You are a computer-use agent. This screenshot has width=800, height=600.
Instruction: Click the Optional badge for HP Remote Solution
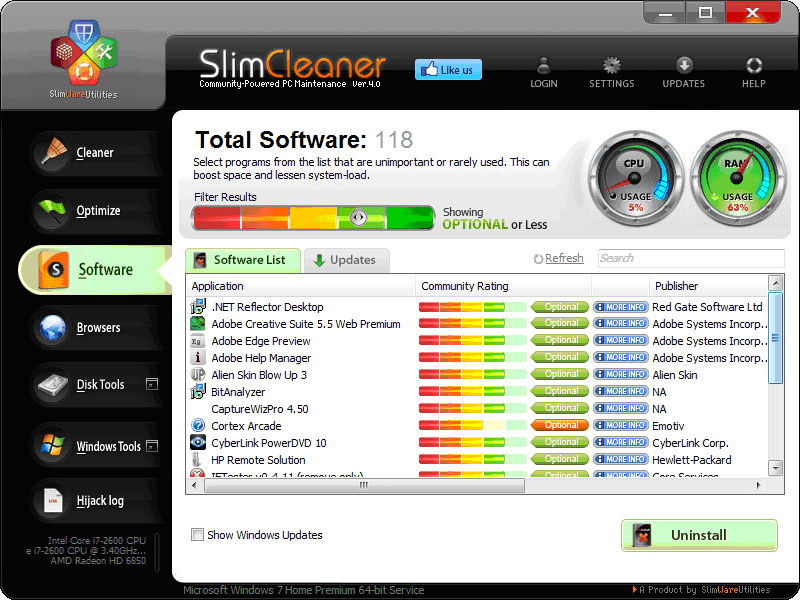[560, 459]
